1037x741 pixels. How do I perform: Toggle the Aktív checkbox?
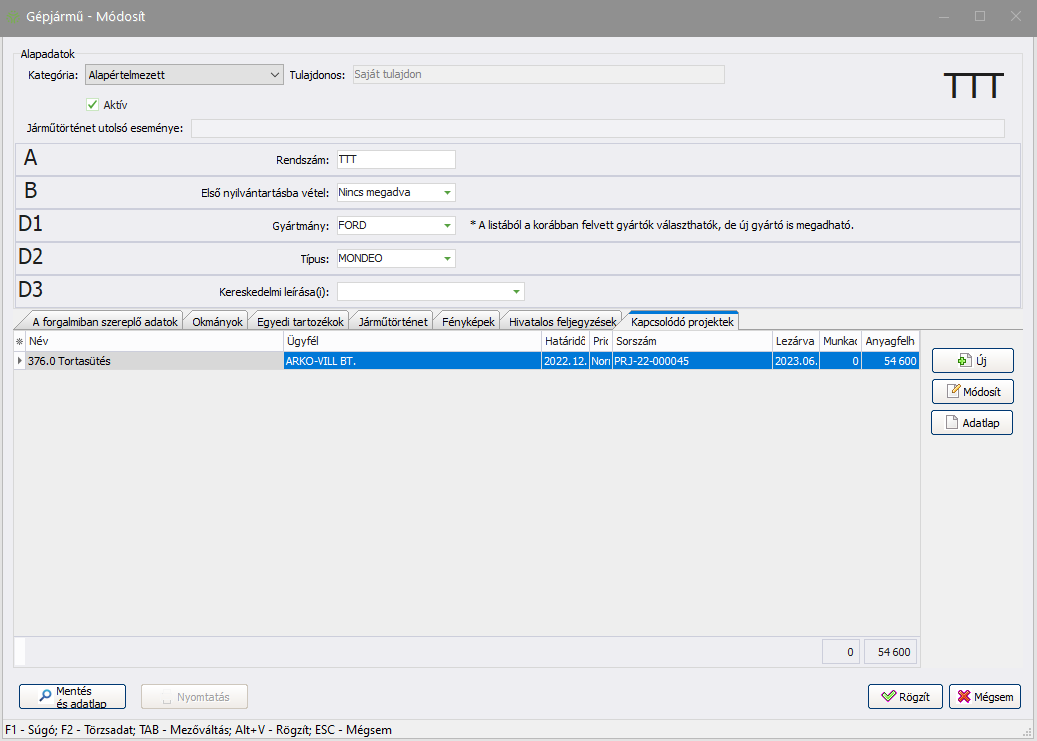[93, 104]
